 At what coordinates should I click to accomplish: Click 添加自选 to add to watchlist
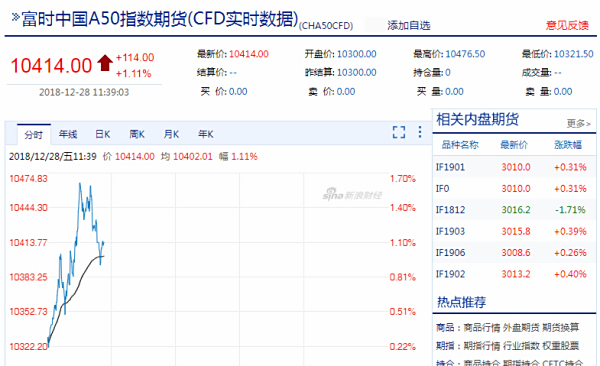coord(409,26)
